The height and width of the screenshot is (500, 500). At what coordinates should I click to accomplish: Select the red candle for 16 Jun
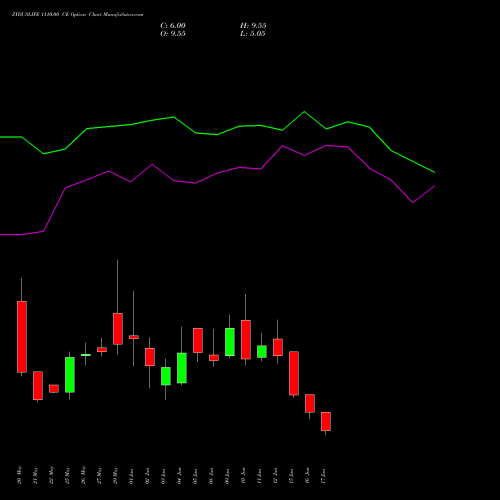pyautogui.click(x=310, y=403)
